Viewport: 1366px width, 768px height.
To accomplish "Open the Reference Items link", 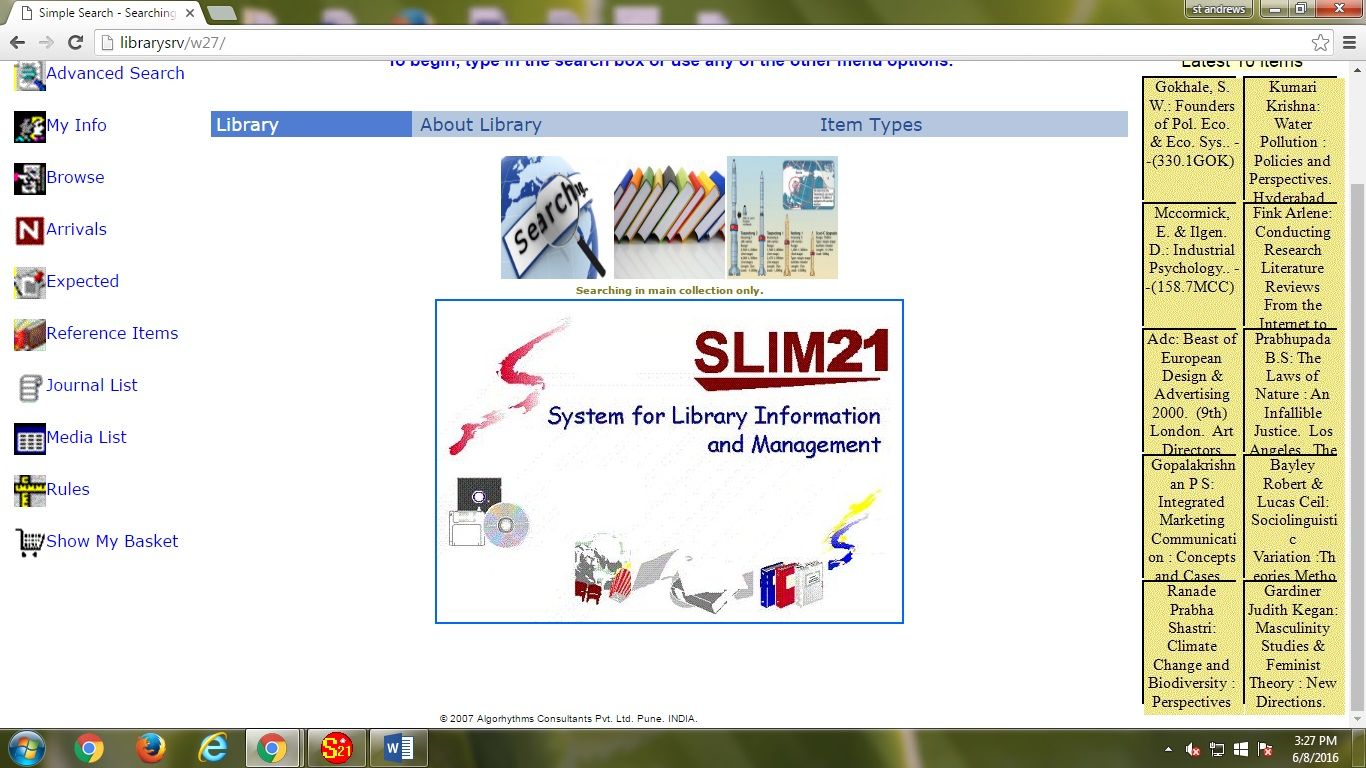I will click(112, 333).
